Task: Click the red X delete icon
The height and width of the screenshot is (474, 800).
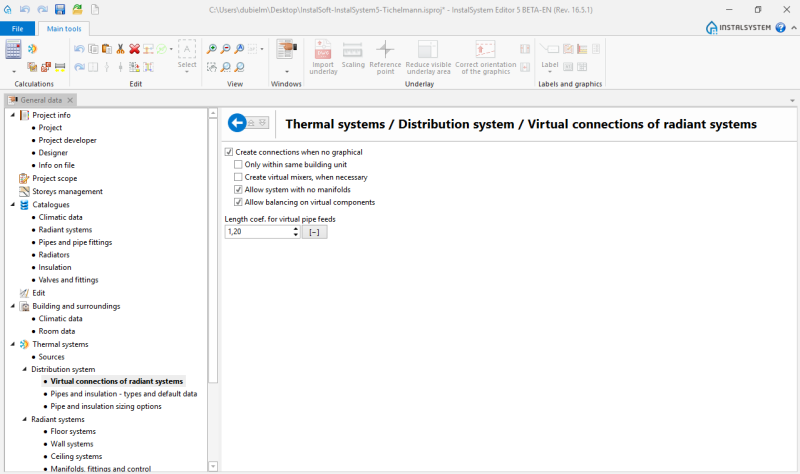Action: click(x=134, y=49)
